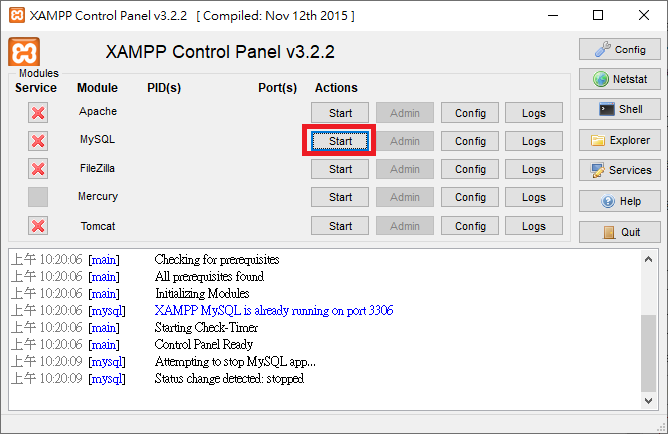This screenshot has width=668, height=434.
Task: Click the log scrollbar up arrow
Action: 648,259
